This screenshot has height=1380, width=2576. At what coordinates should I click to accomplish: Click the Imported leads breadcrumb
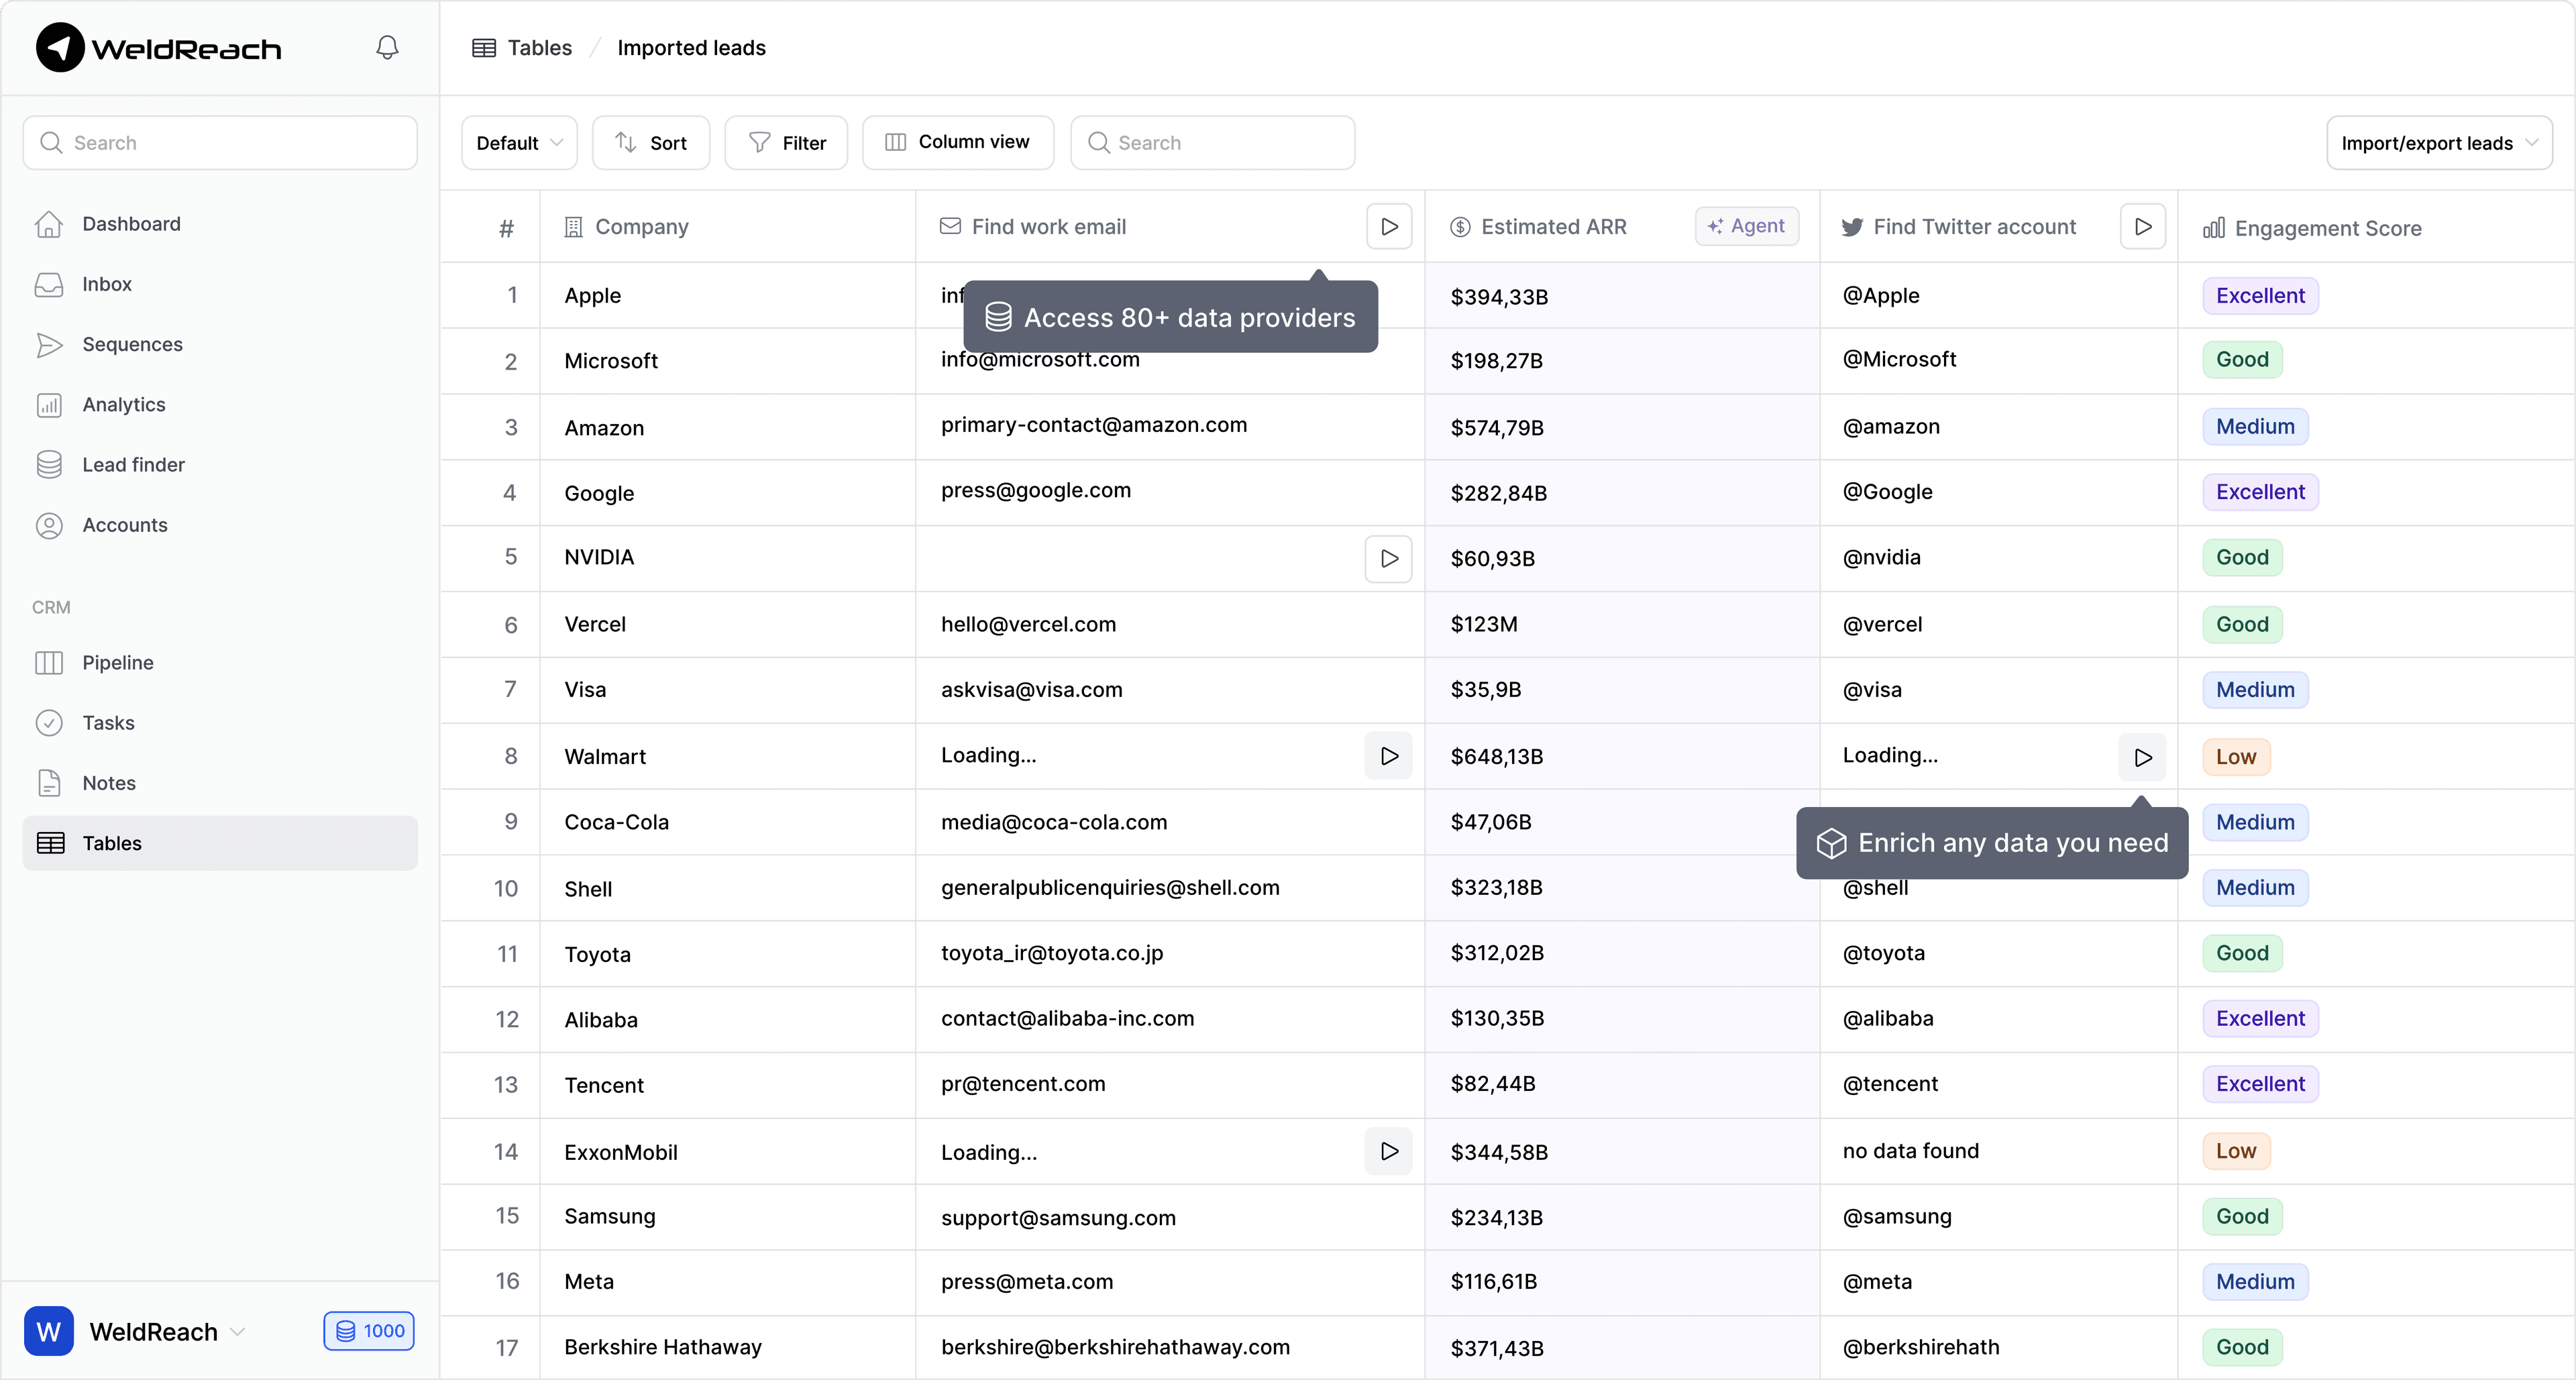coord(691,48)
